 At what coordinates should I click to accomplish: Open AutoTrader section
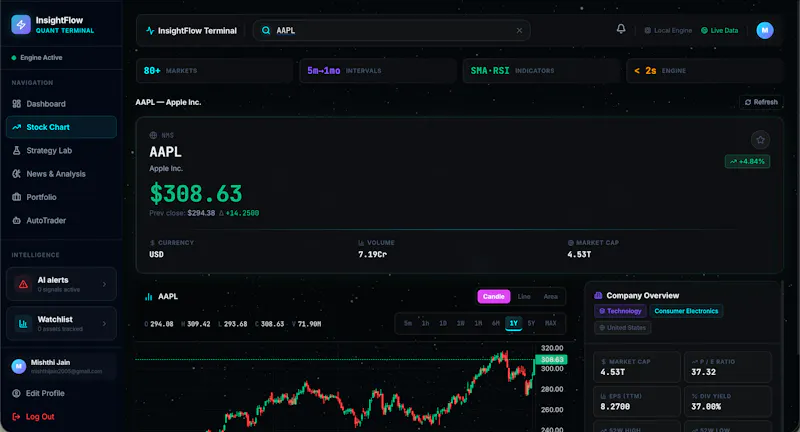pyautogui.click(x=61, y=220)
